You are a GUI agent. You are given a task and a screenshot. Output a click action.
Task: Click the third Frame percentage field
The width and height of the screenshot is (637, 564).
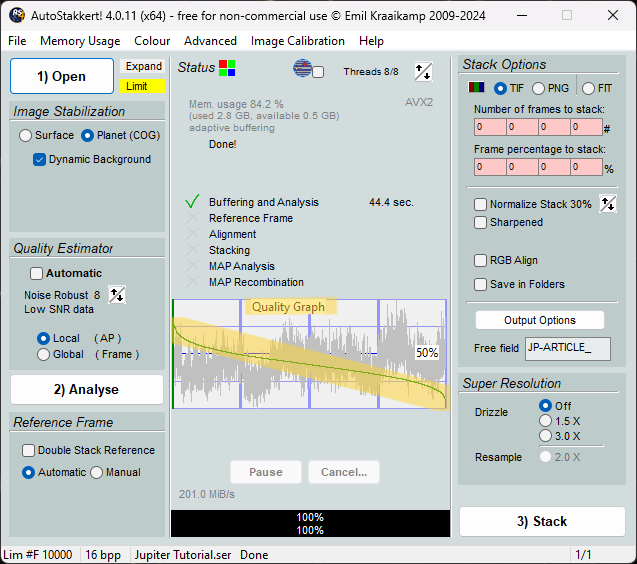(555, 167)
